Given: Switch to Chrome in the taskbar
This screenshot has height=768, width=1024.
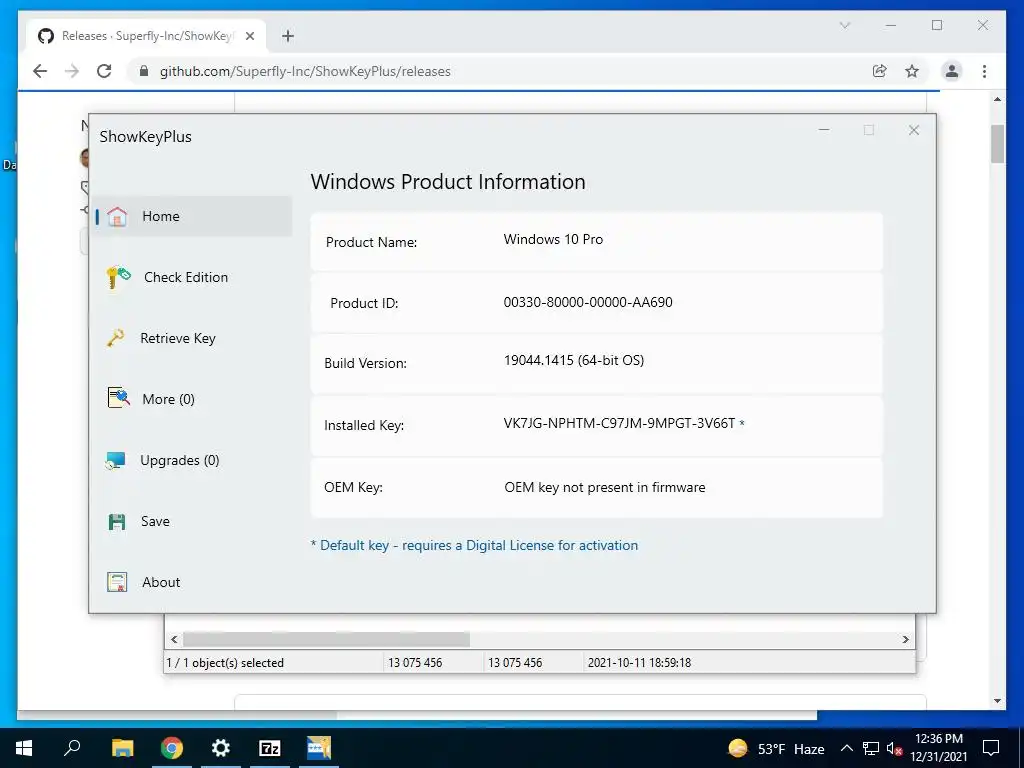Looking at the screenshot, I should click(172, 748).
